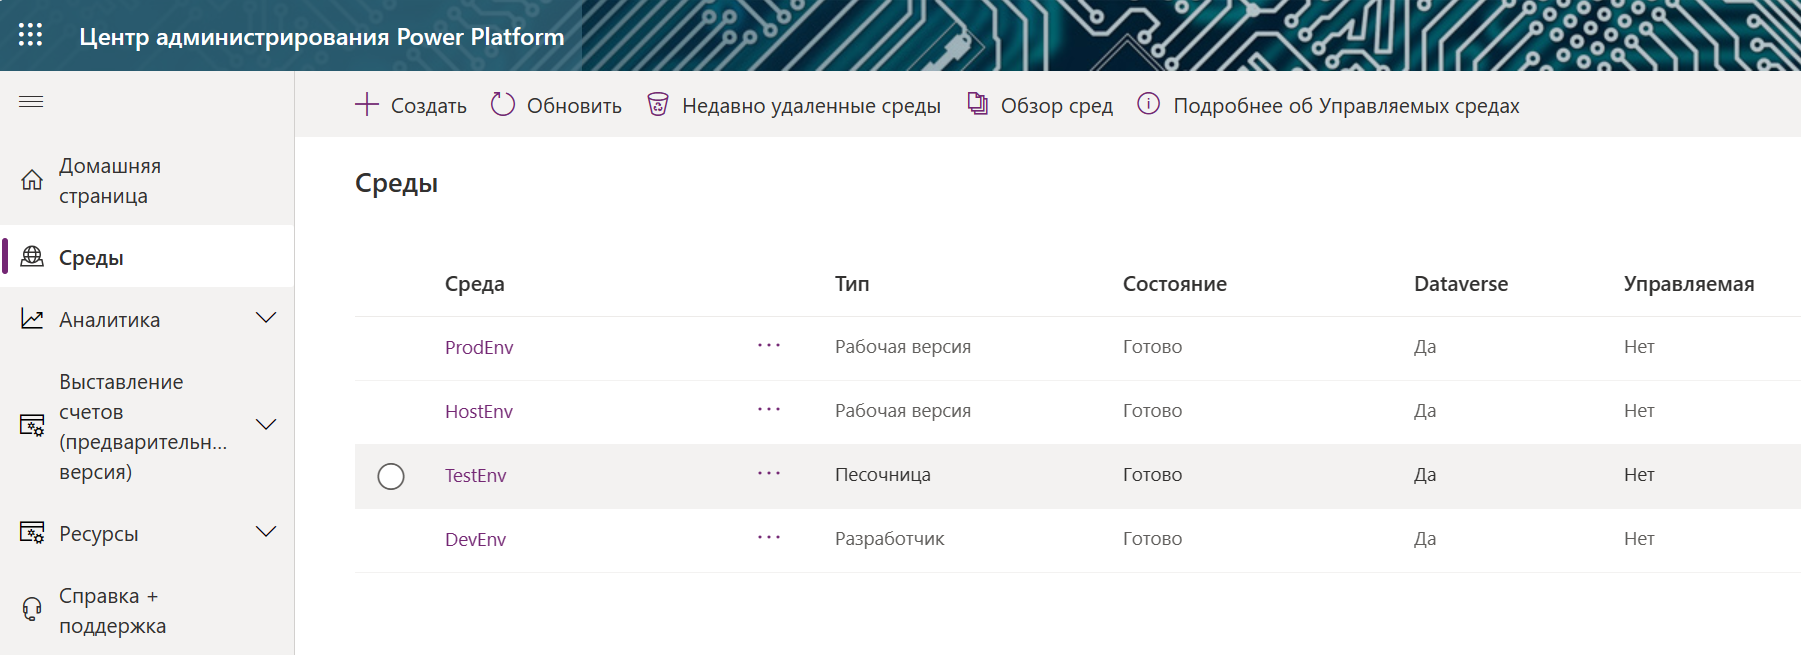The width and height of the screenshot is (1801, 655).
Task: Open the Среды navigation item
Action: [x=91, y=258]
